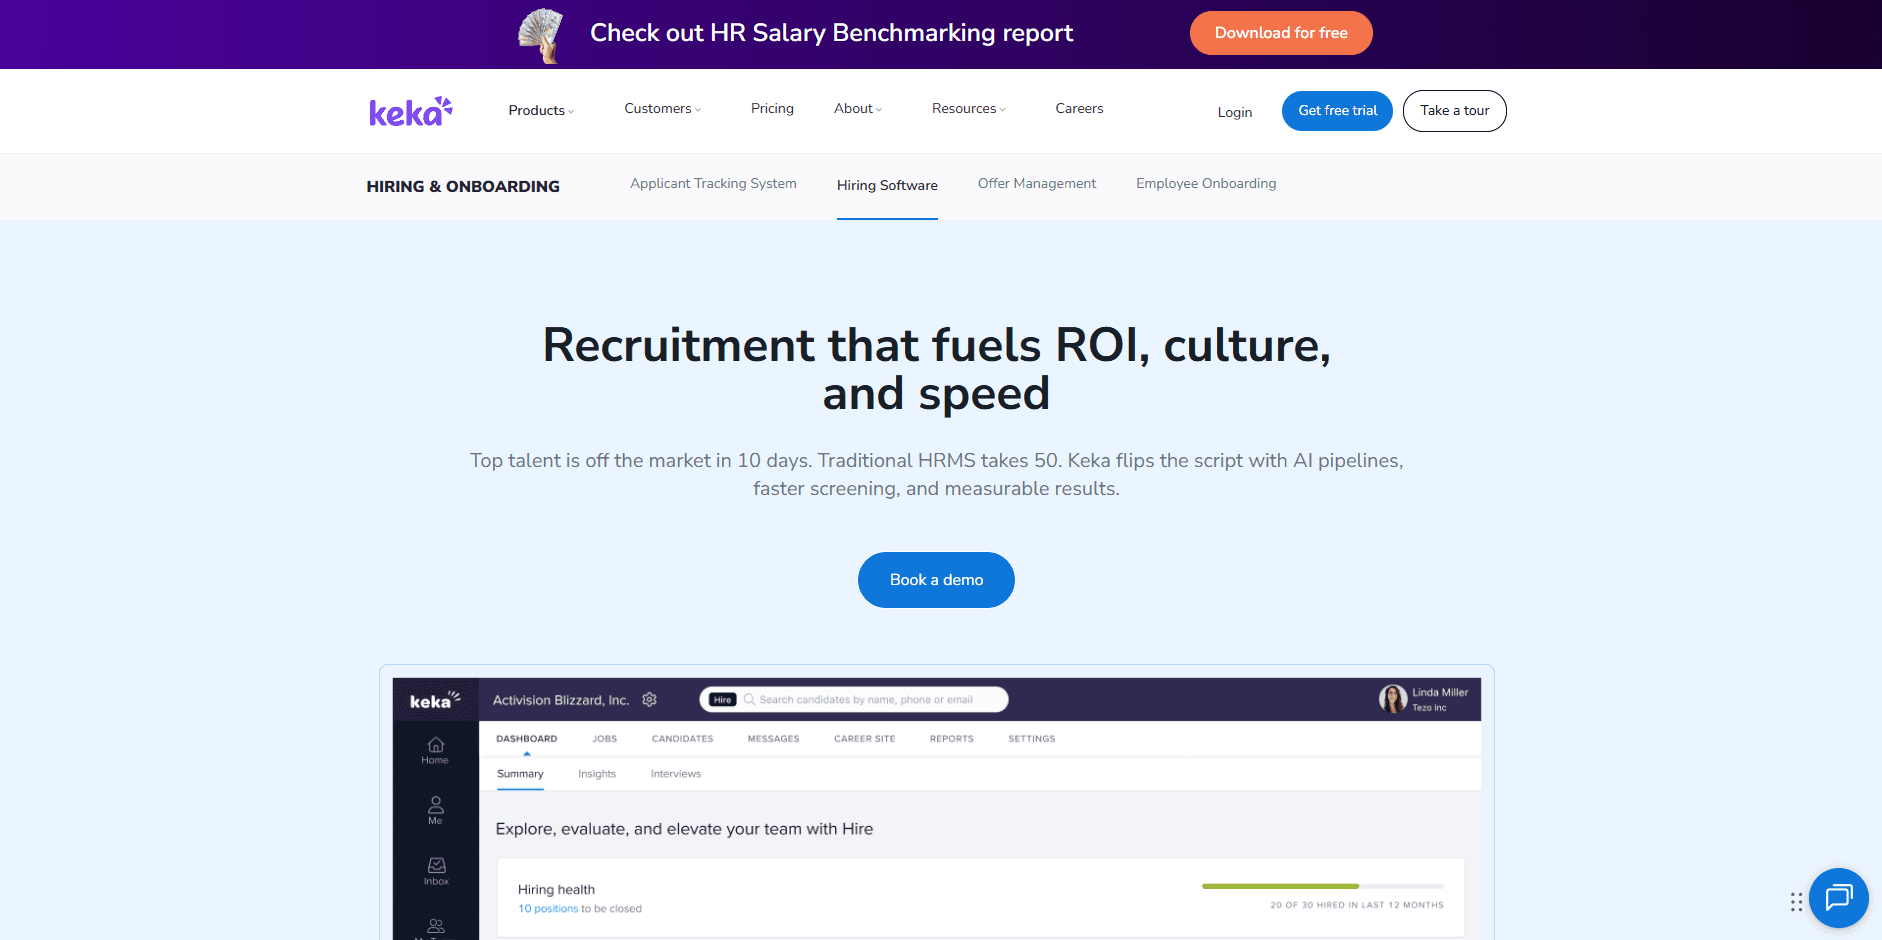Click the Get free trial button
This screenshot has width=1882, height=940.
tap(1337, 110)
